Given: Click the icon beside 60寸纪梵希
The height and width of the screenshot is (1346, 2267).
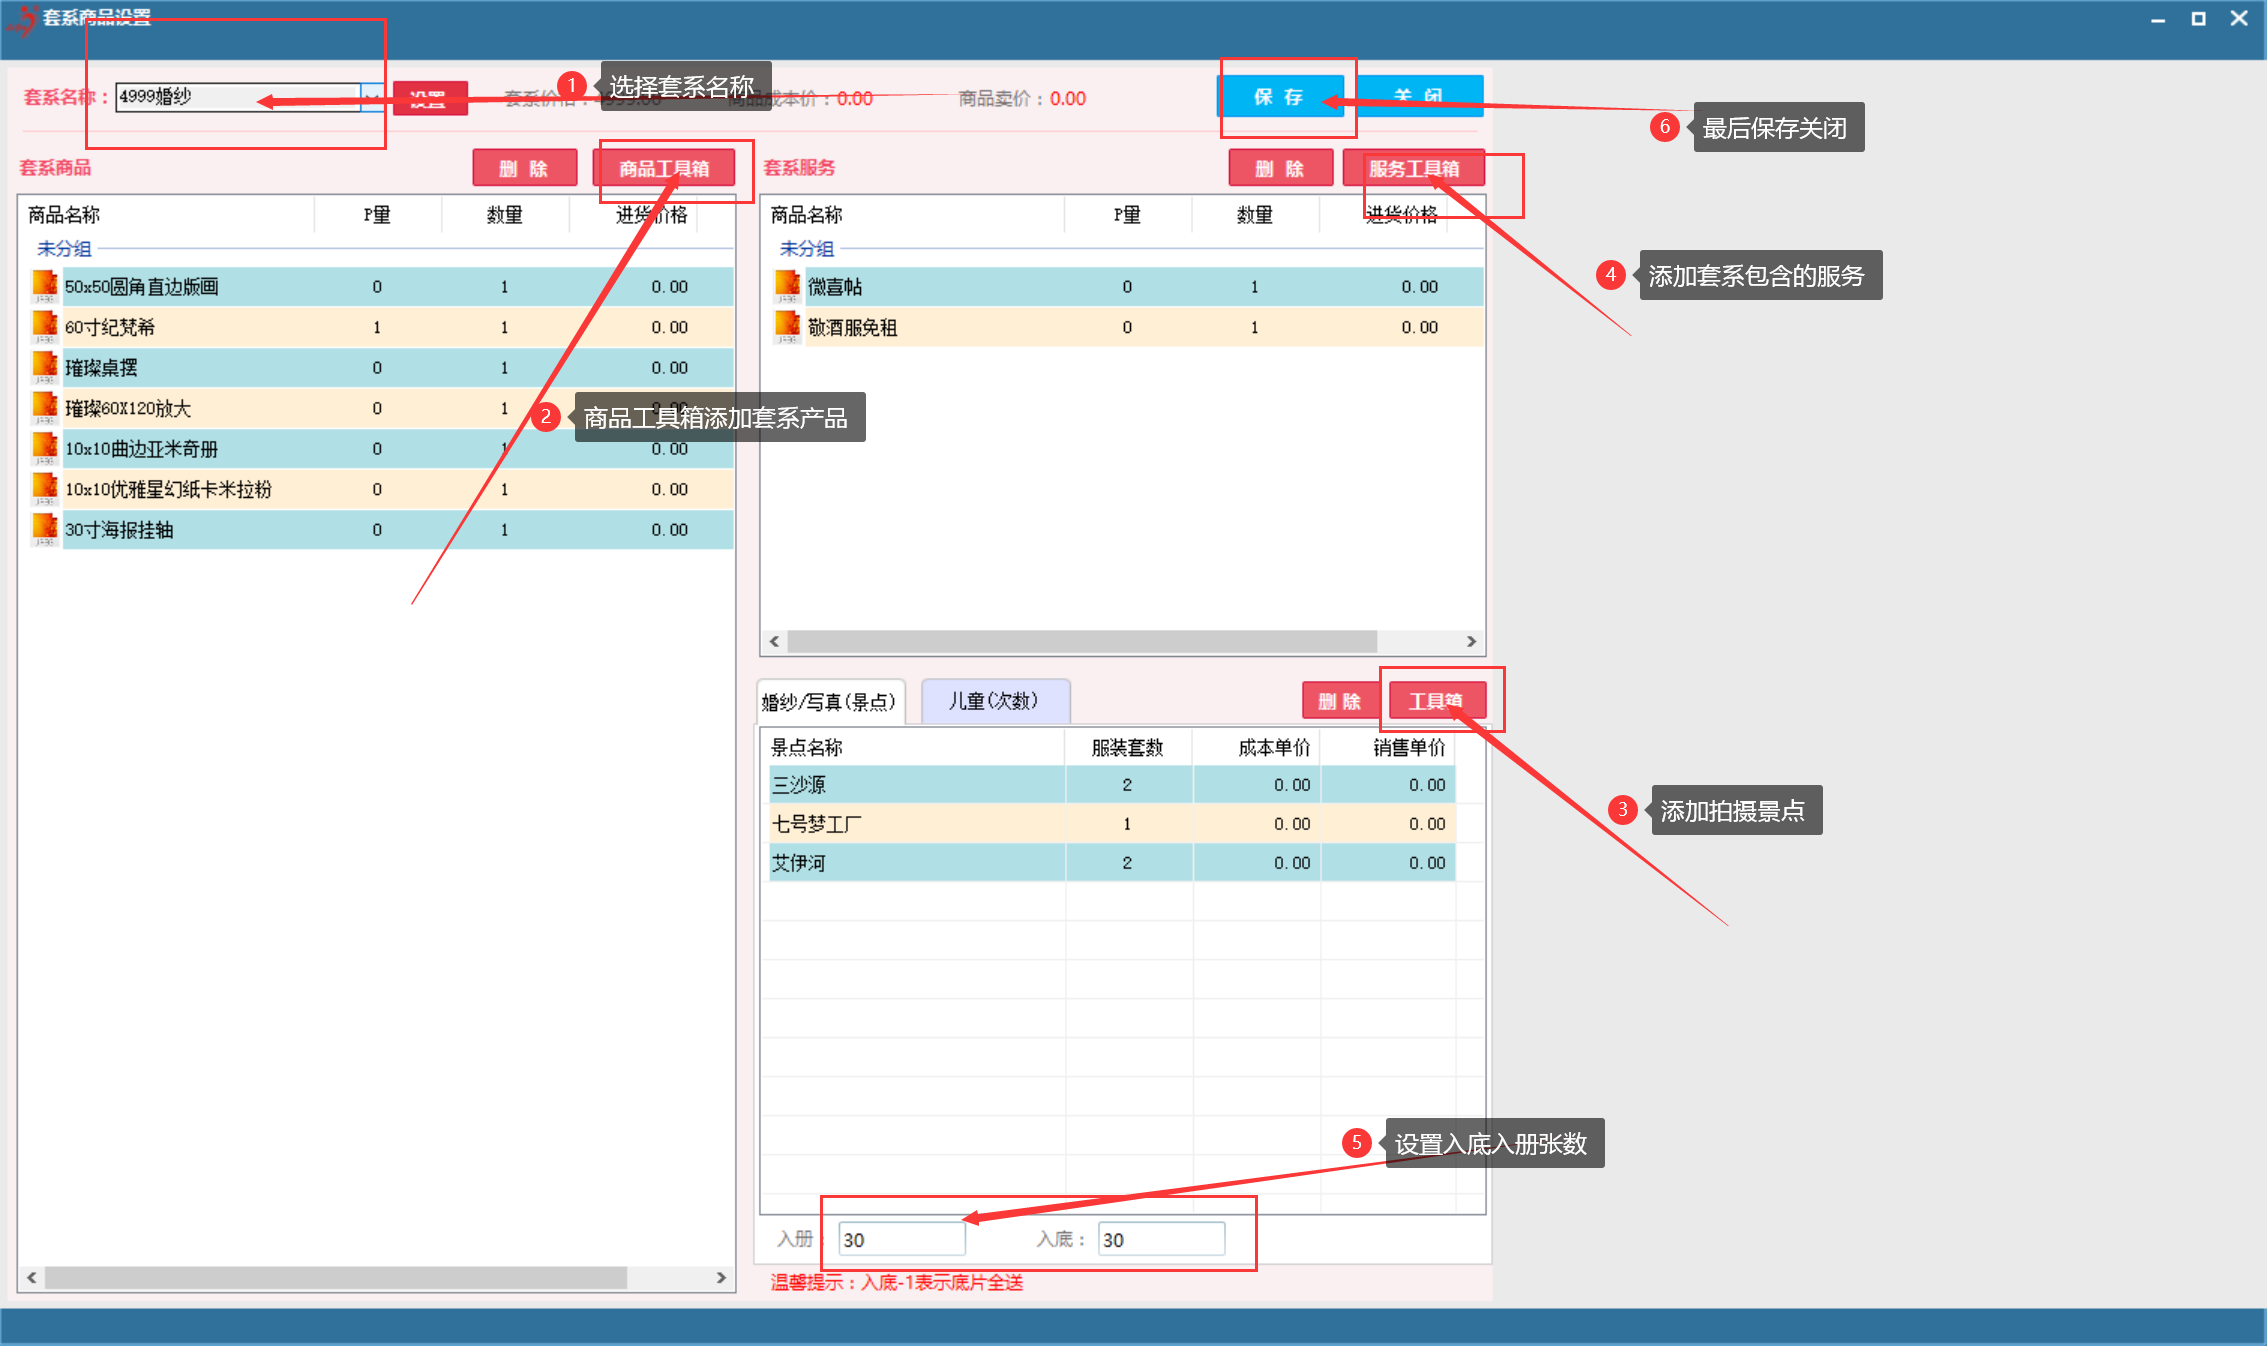Looking at the screenshot, I should (x=44, y=327).
